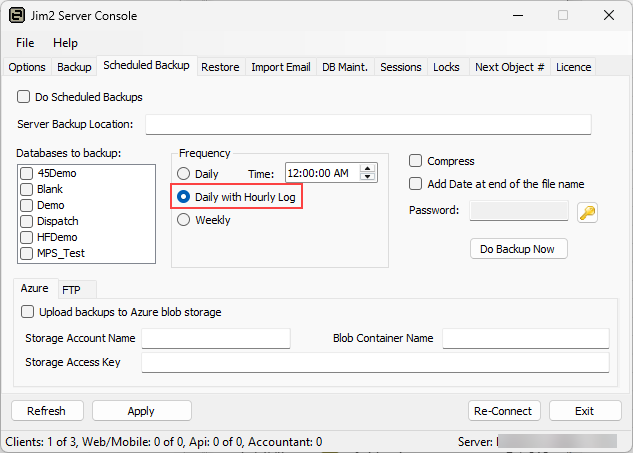Enable the Do Scheduled Backups checkbox
The height and width of the screenshot is (453, 633).
coord(24,97)
